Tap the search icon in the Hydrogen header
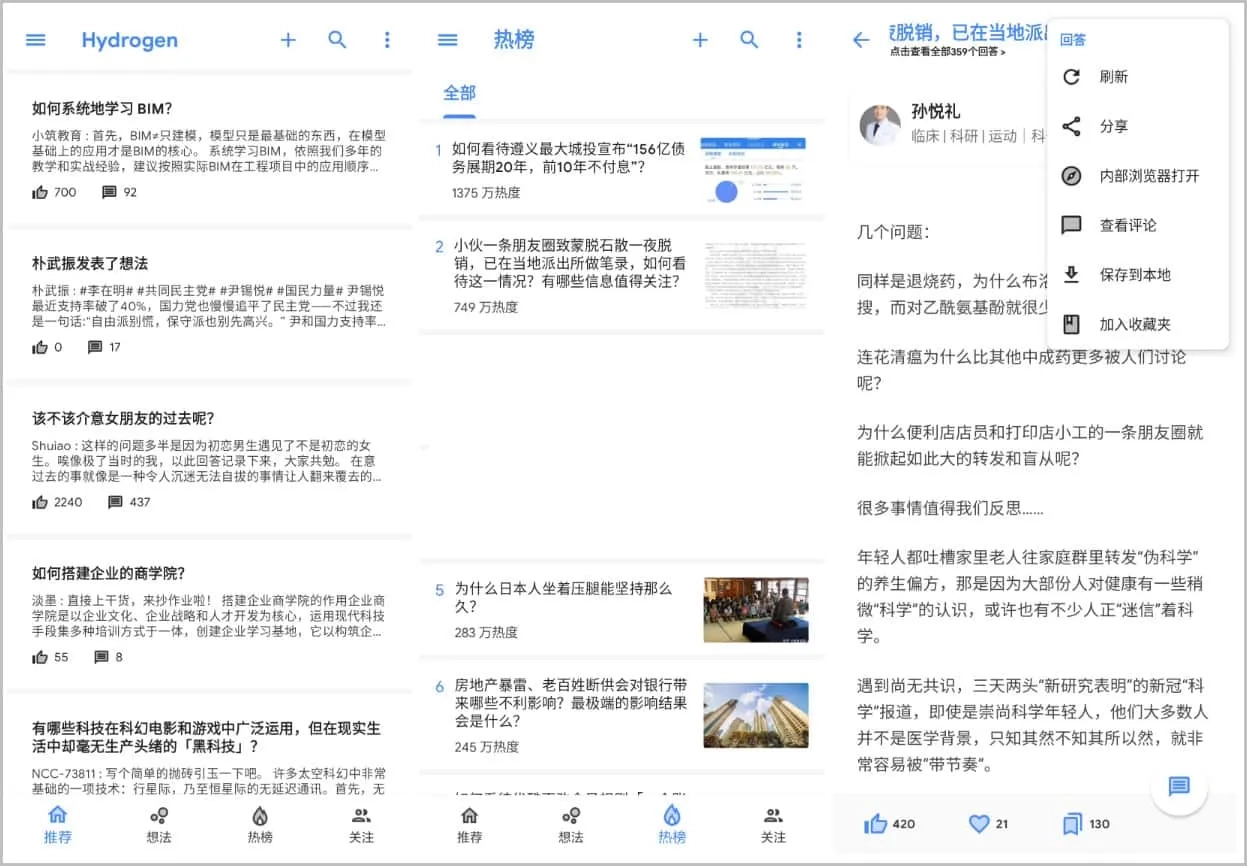1247x866 pixels. pos(337,40)
